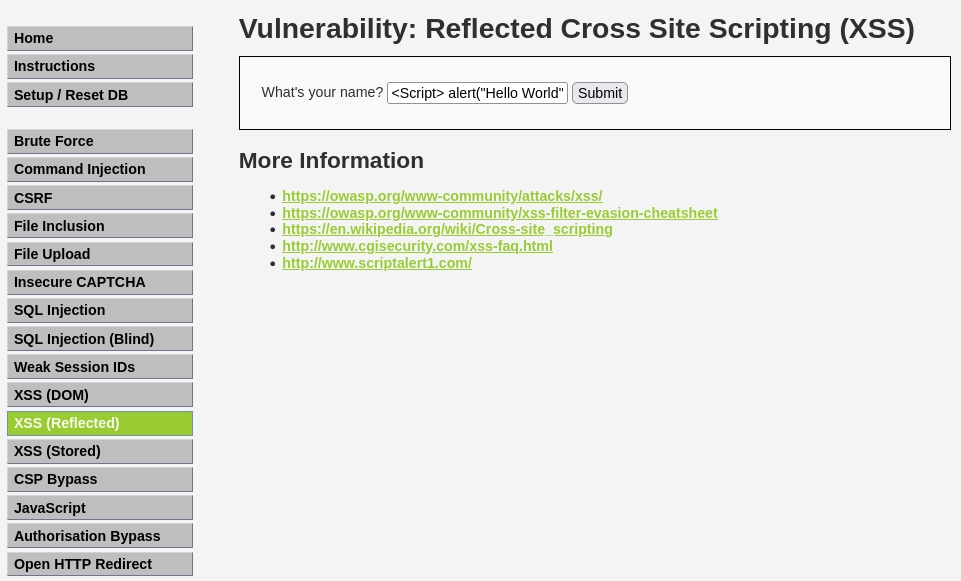
Task: Open Setup / Reset DB page
Action: (99, 95)
